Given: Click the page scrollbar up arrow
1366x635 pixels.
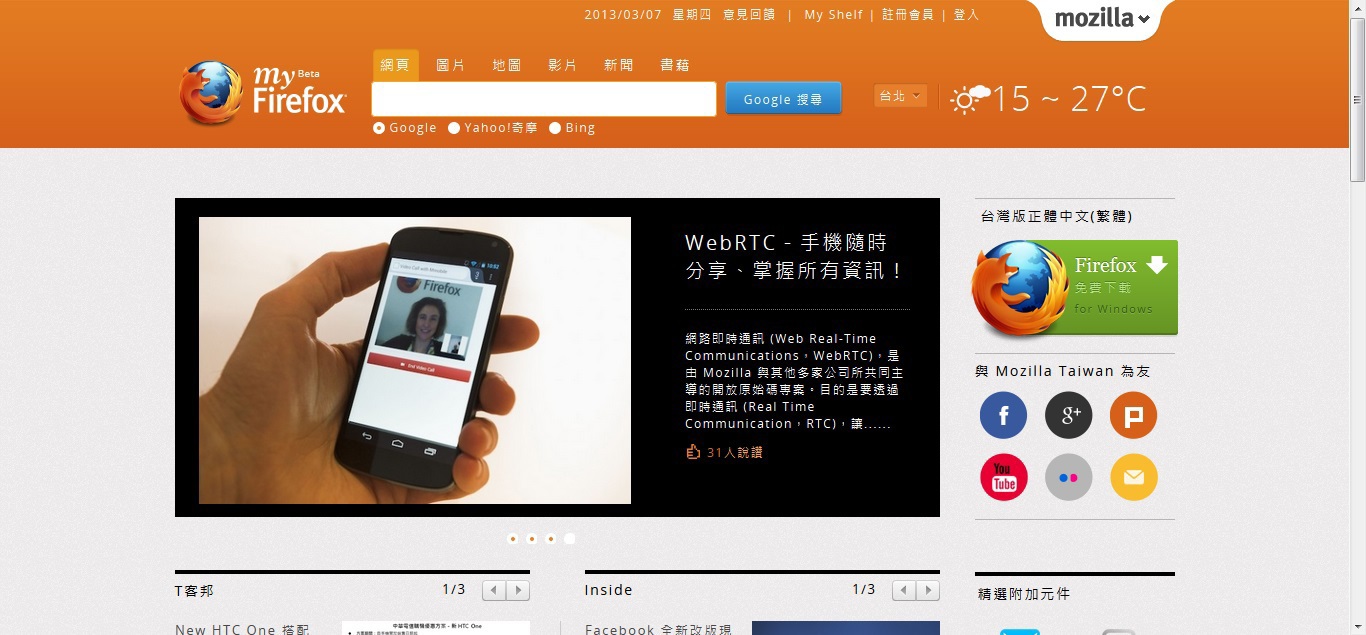Looking at the screenshot, I should (x=1357, y=8).
